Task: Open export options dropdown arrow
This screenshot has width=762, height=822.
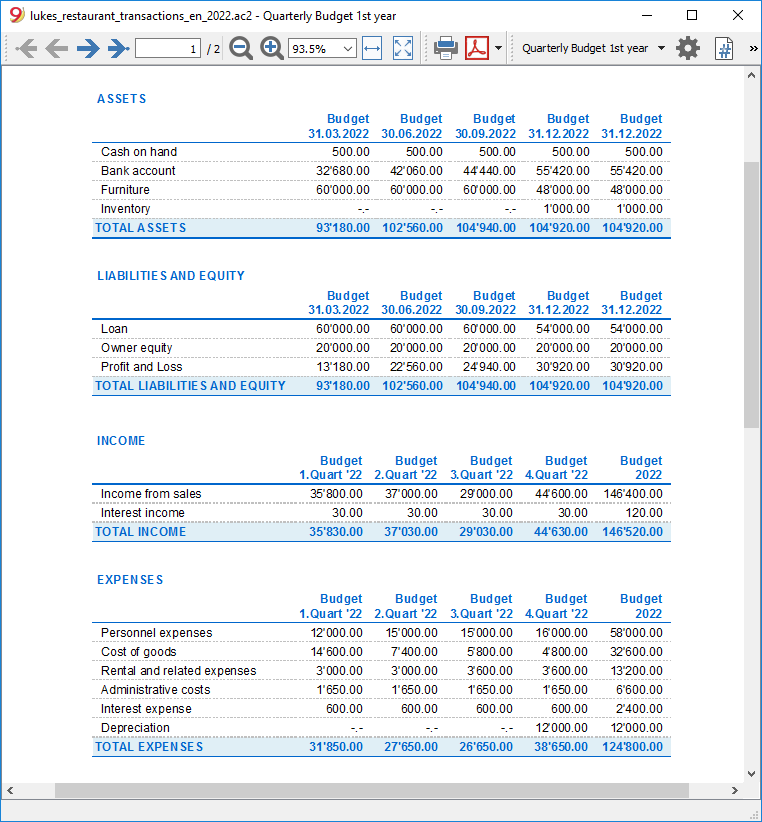Action: (498, 48)
